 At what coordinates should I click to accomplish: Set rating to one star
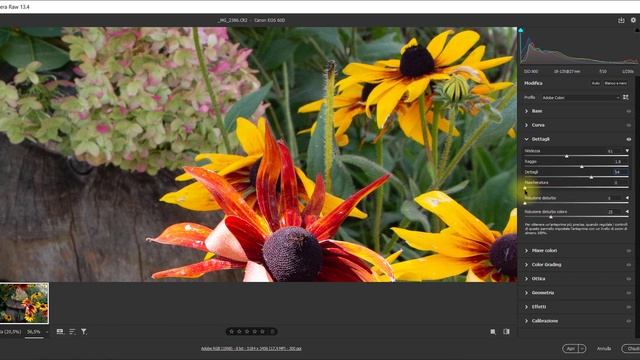pos(231,332)
